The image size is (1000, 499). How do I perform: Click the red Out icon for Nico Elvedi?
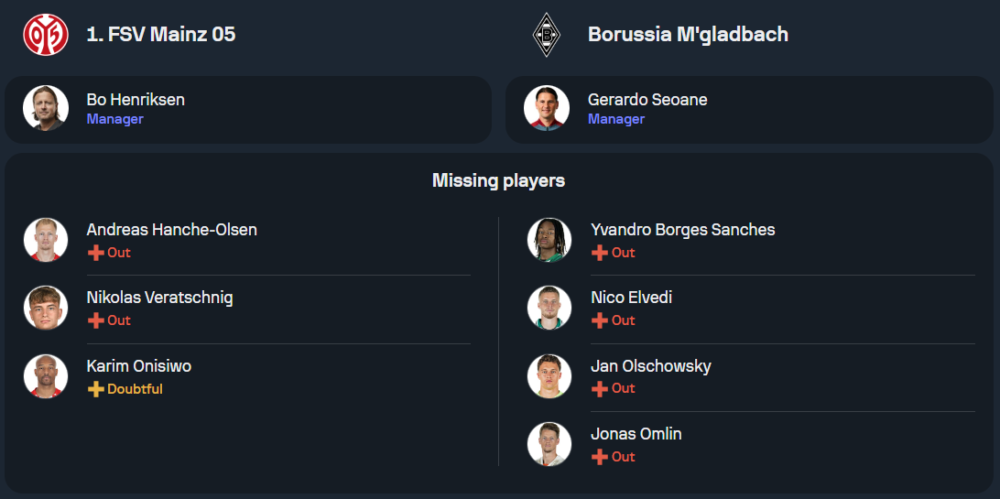[600, 321]
